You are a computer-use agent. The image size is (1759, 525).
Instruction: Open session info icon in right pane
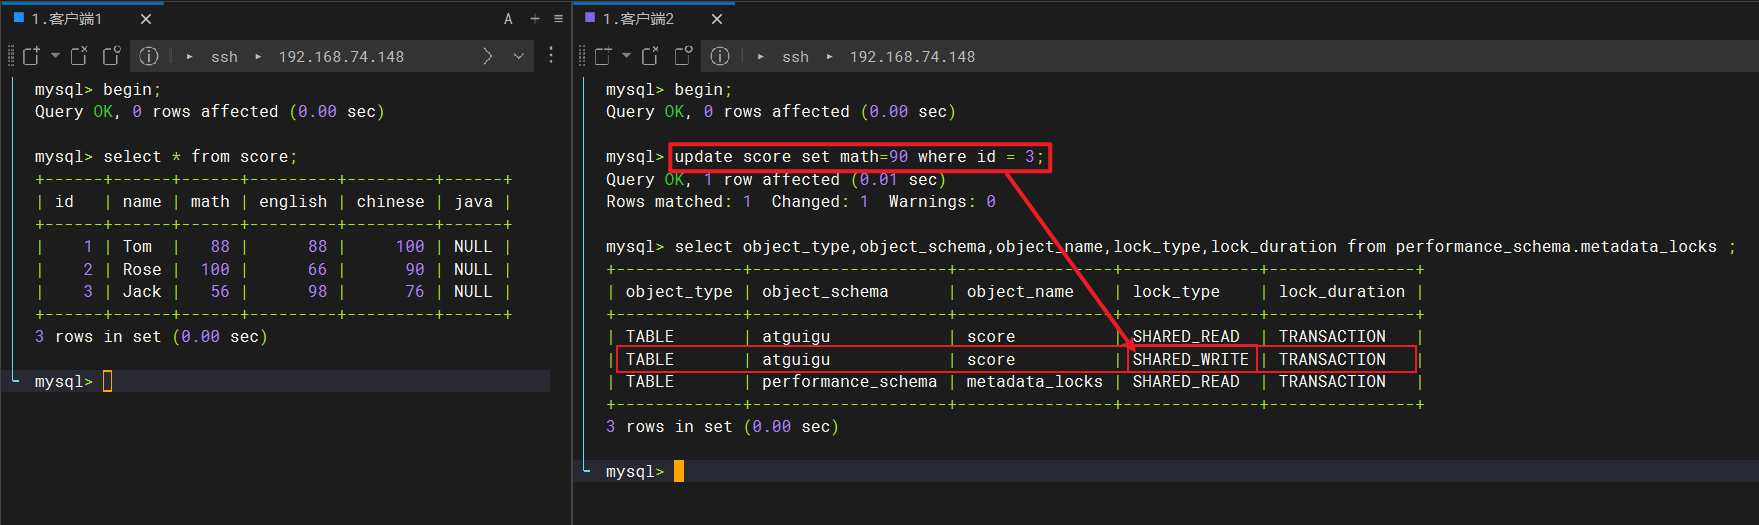point(720,56)
